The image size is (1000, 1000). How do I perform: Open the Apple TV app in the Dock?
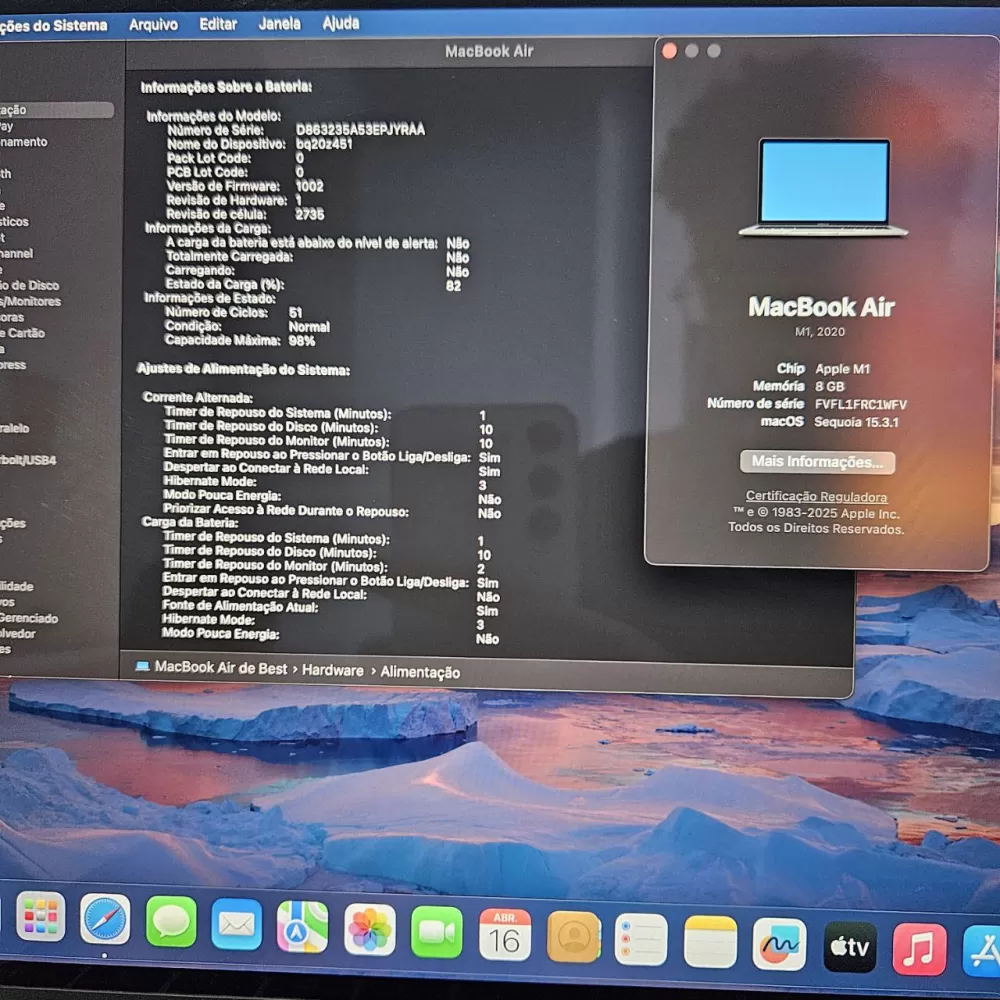pos(850,947)
